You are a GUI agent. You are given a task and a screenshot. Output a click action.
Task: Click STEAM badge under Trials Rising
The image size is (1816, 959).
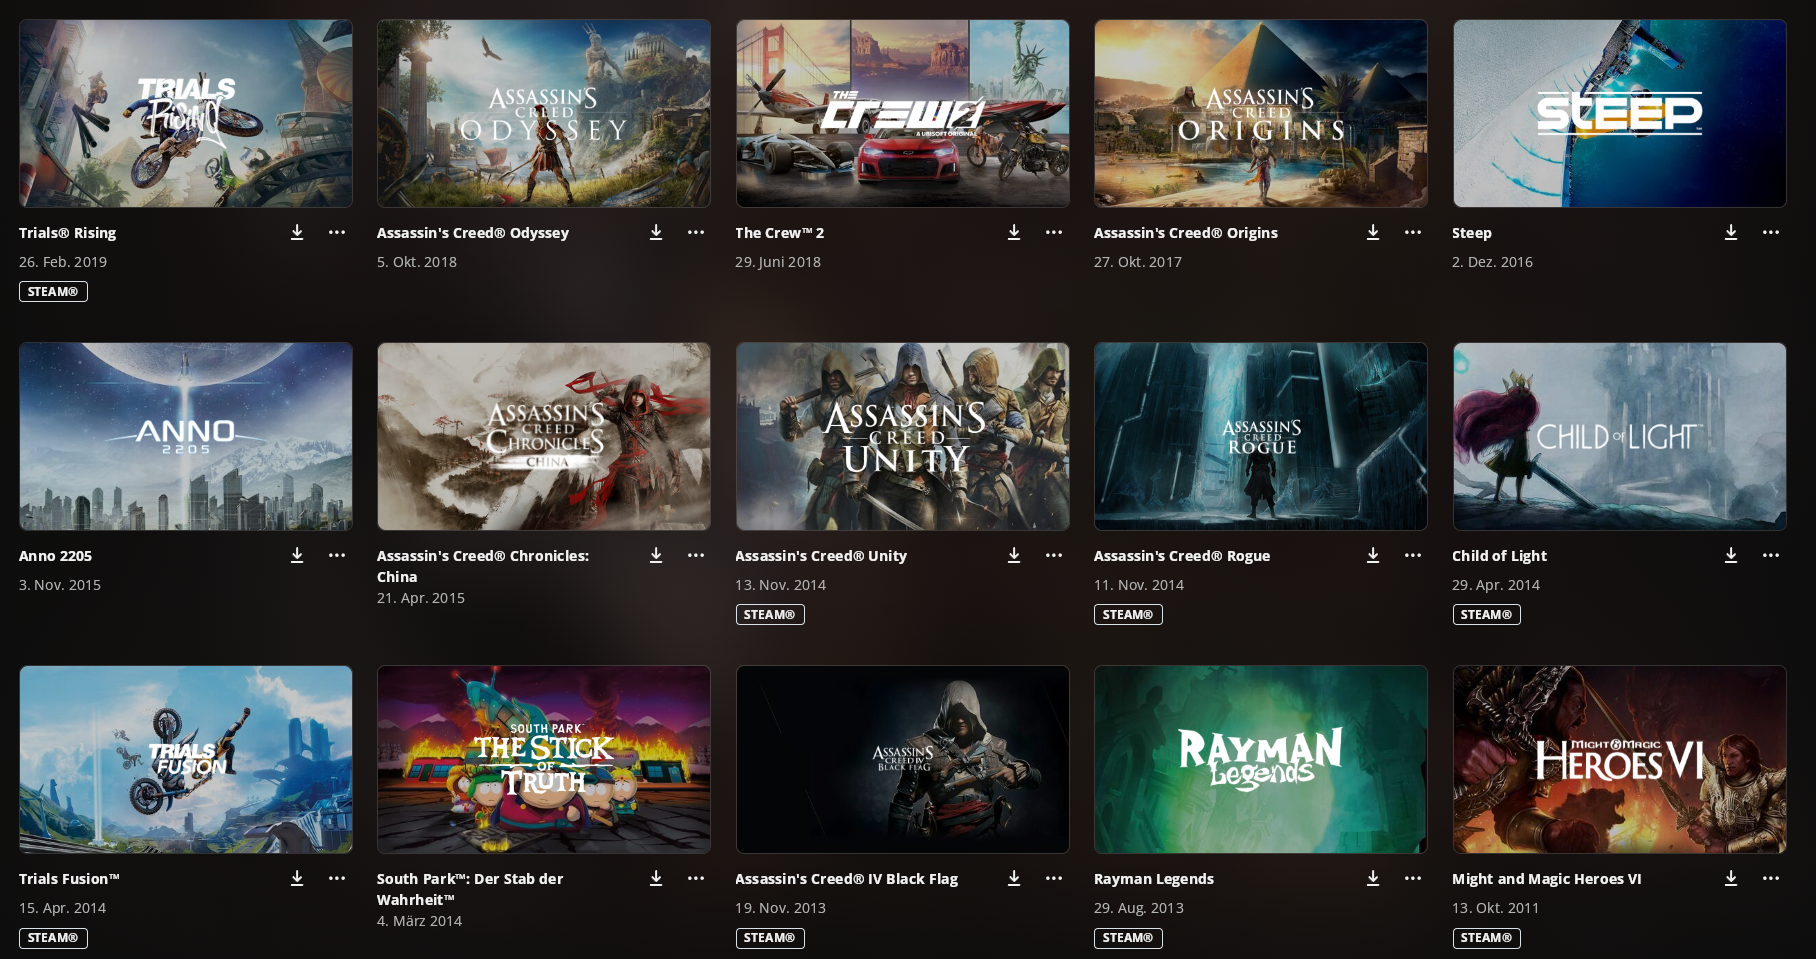tap(53, 291)
